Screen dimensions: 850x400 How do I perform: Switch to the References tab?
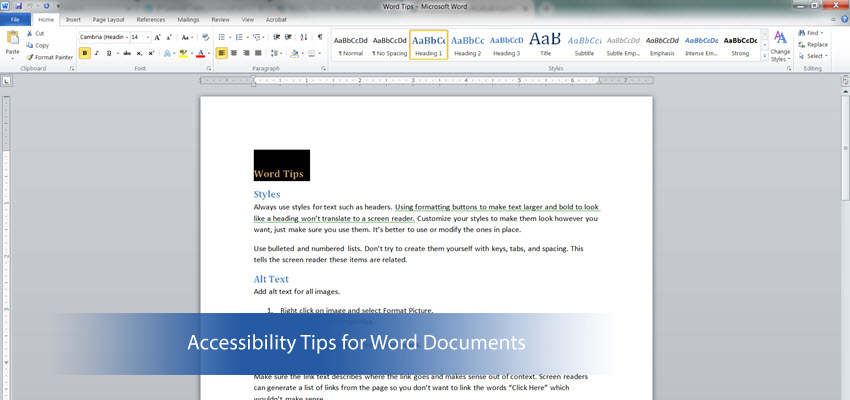pos(151,20)
